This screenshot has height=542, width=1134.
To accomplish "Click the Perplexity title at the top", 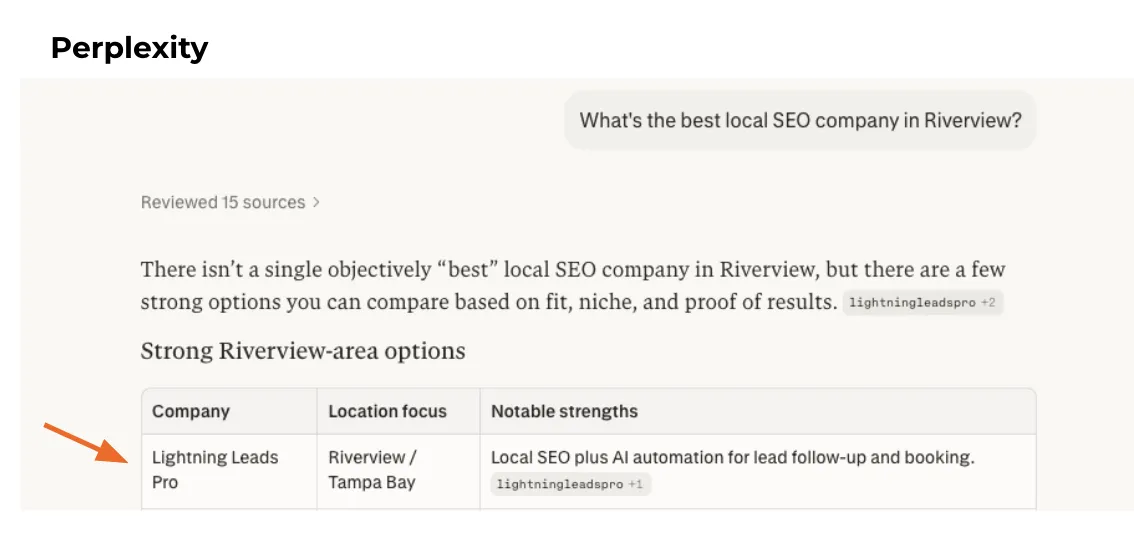I will (129, 47).
